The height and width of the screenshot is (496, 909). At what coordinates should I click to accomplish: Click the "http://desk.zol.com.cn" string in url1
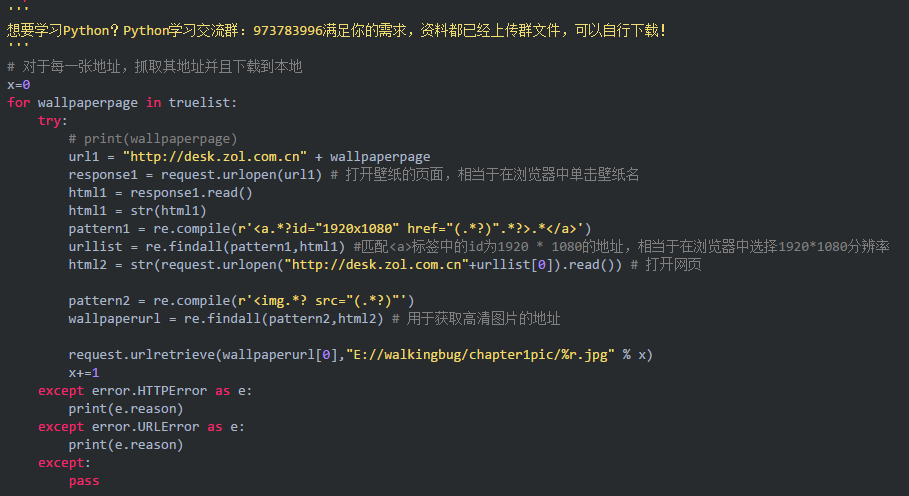click(x=214, y=156)
